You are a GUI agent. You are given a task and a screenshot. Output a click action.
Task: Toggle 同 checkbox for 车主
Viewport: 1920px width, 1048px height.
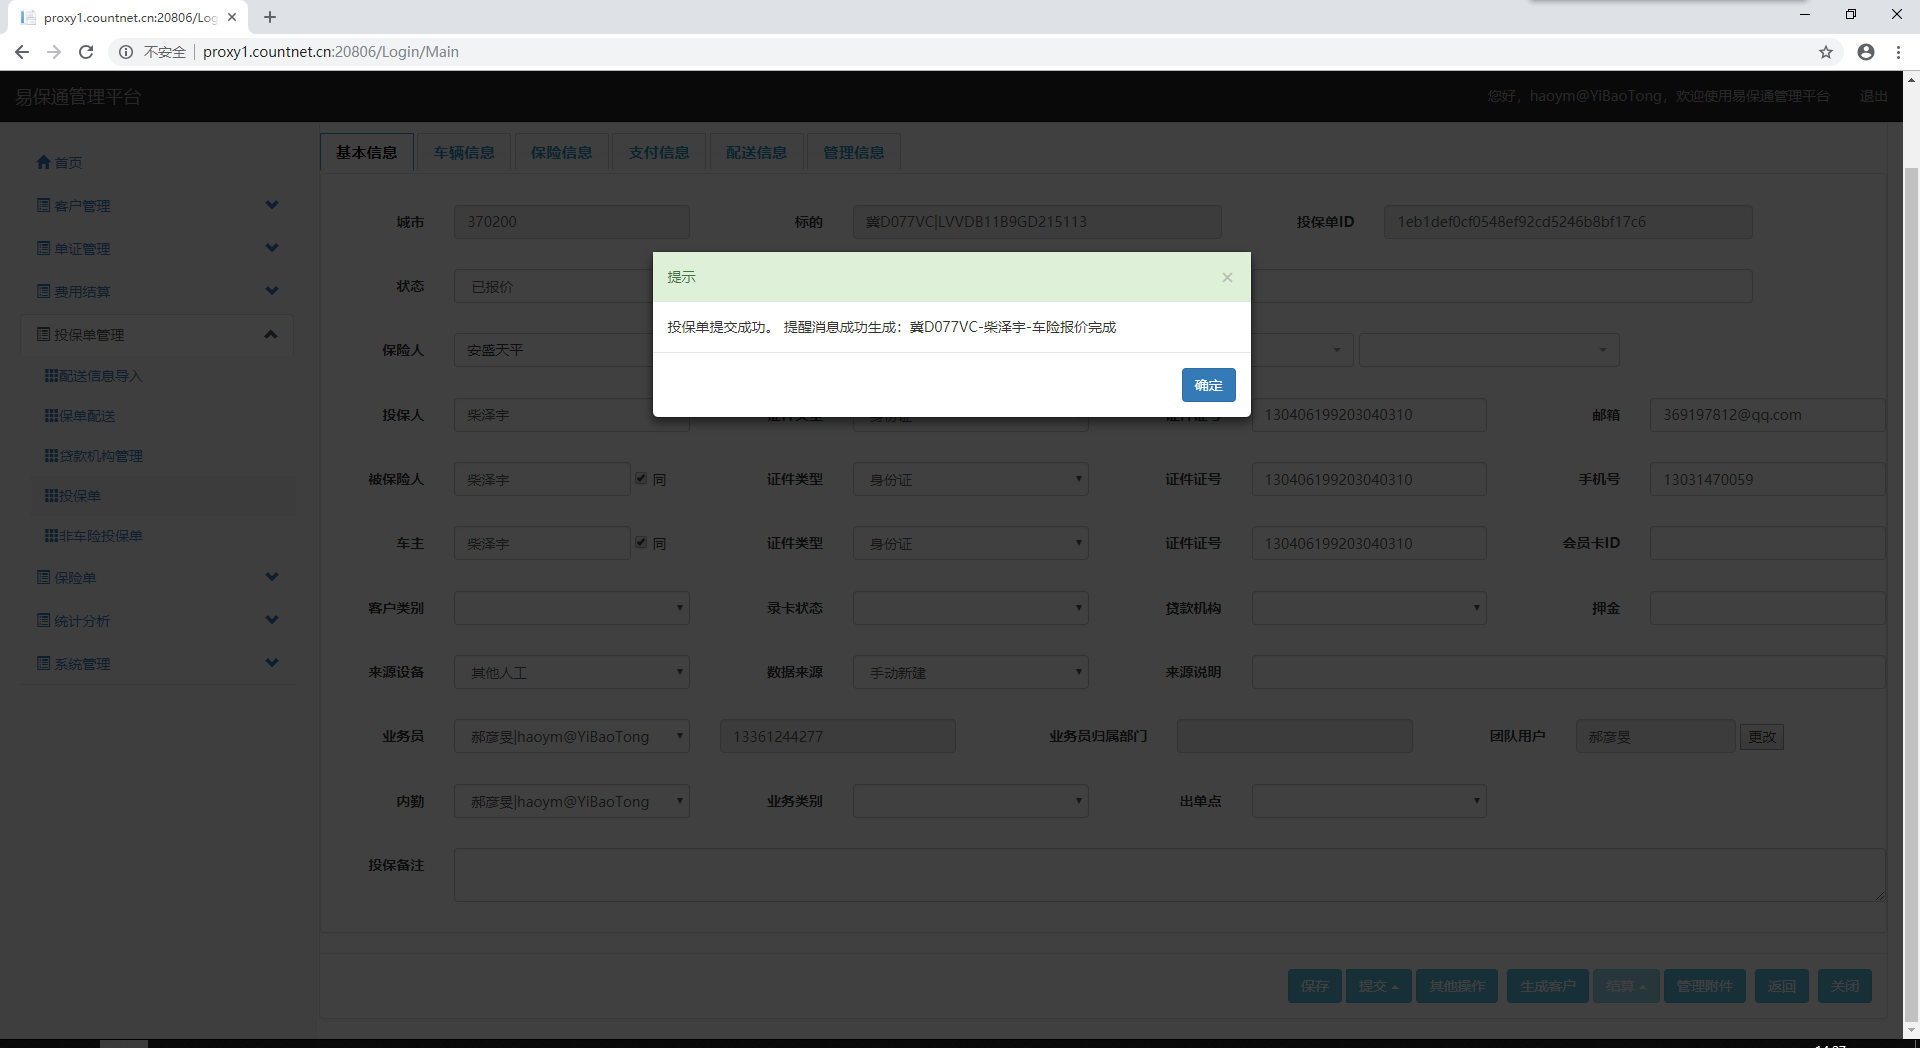coord(641,543)
